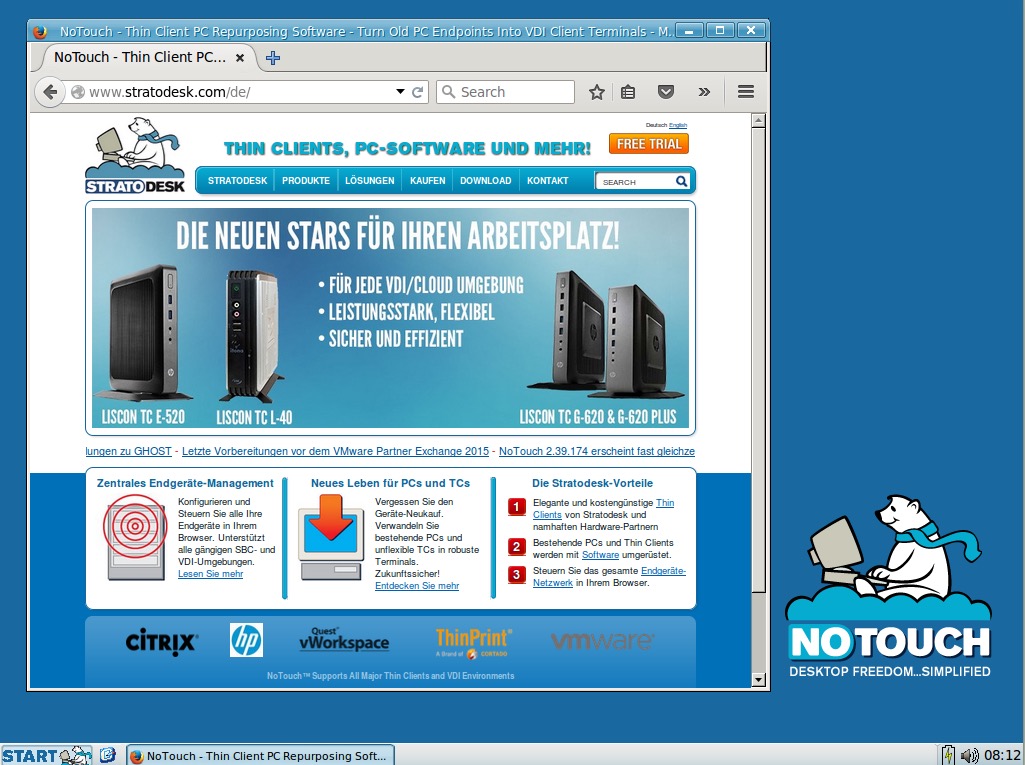The width and height of the screenshot is (1025, 765).
Task: Bookmark this page with the star icon
Action: pos(597,92)
